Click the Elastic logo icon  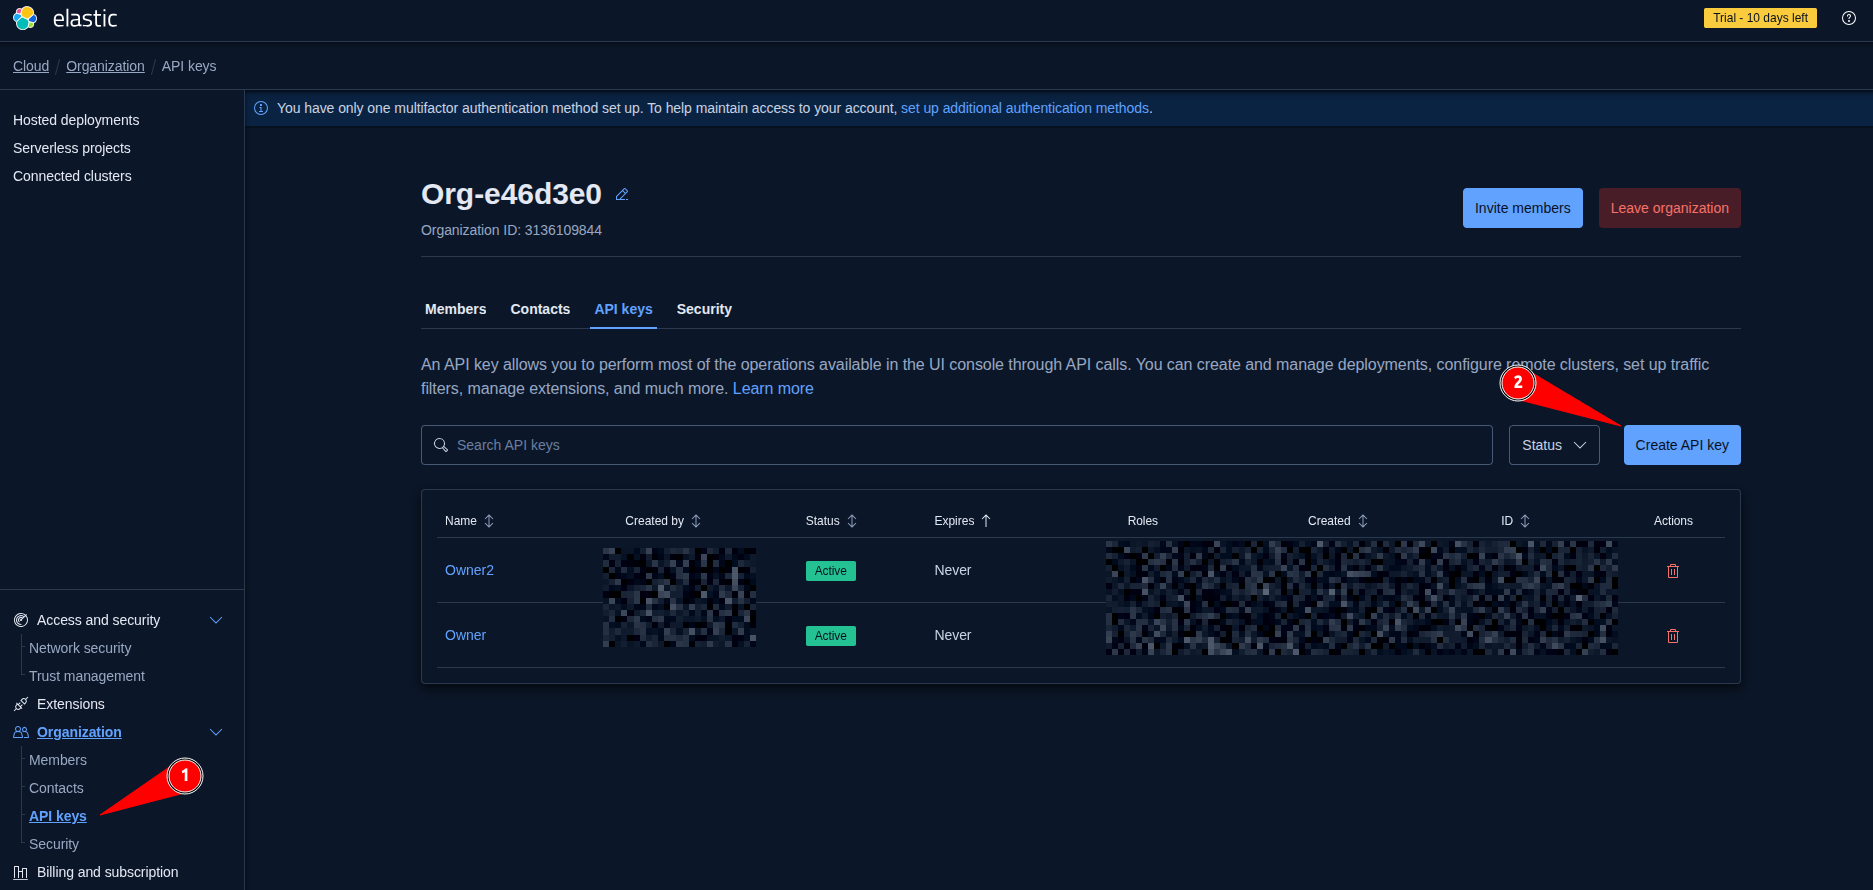25,18
